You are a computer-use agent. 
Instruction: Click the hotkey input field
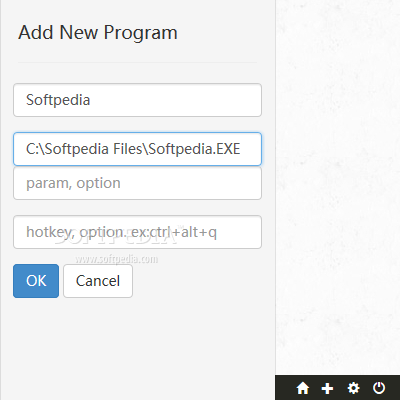137,232
